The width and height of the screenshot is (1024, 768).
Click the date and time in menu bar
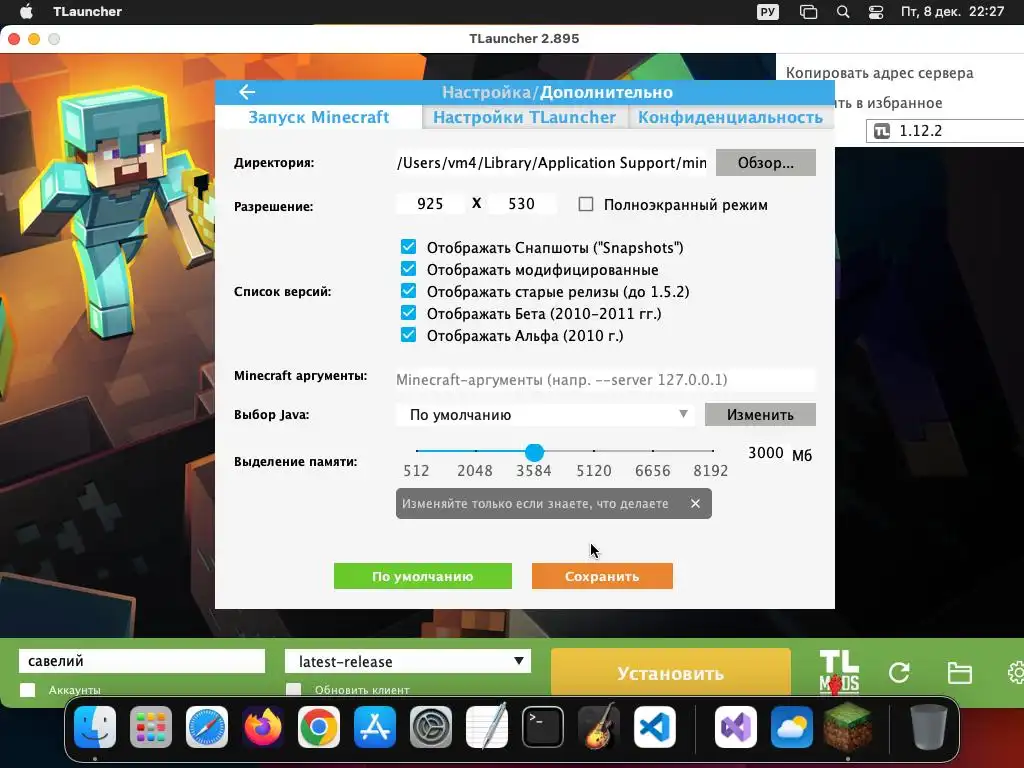click(952, 12)
